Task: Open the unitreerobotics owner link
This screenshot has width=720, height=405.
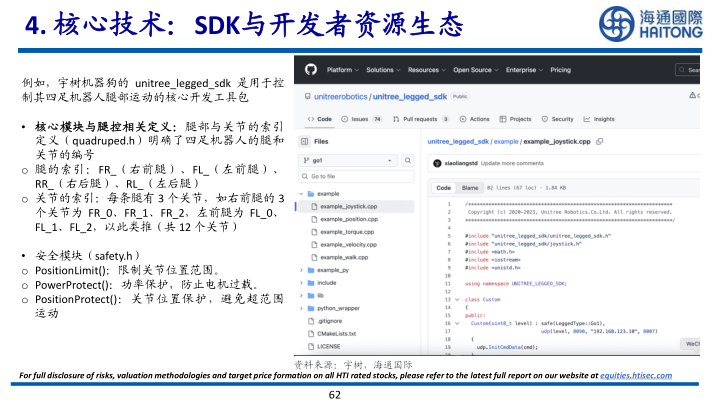Action: (340, 96)
